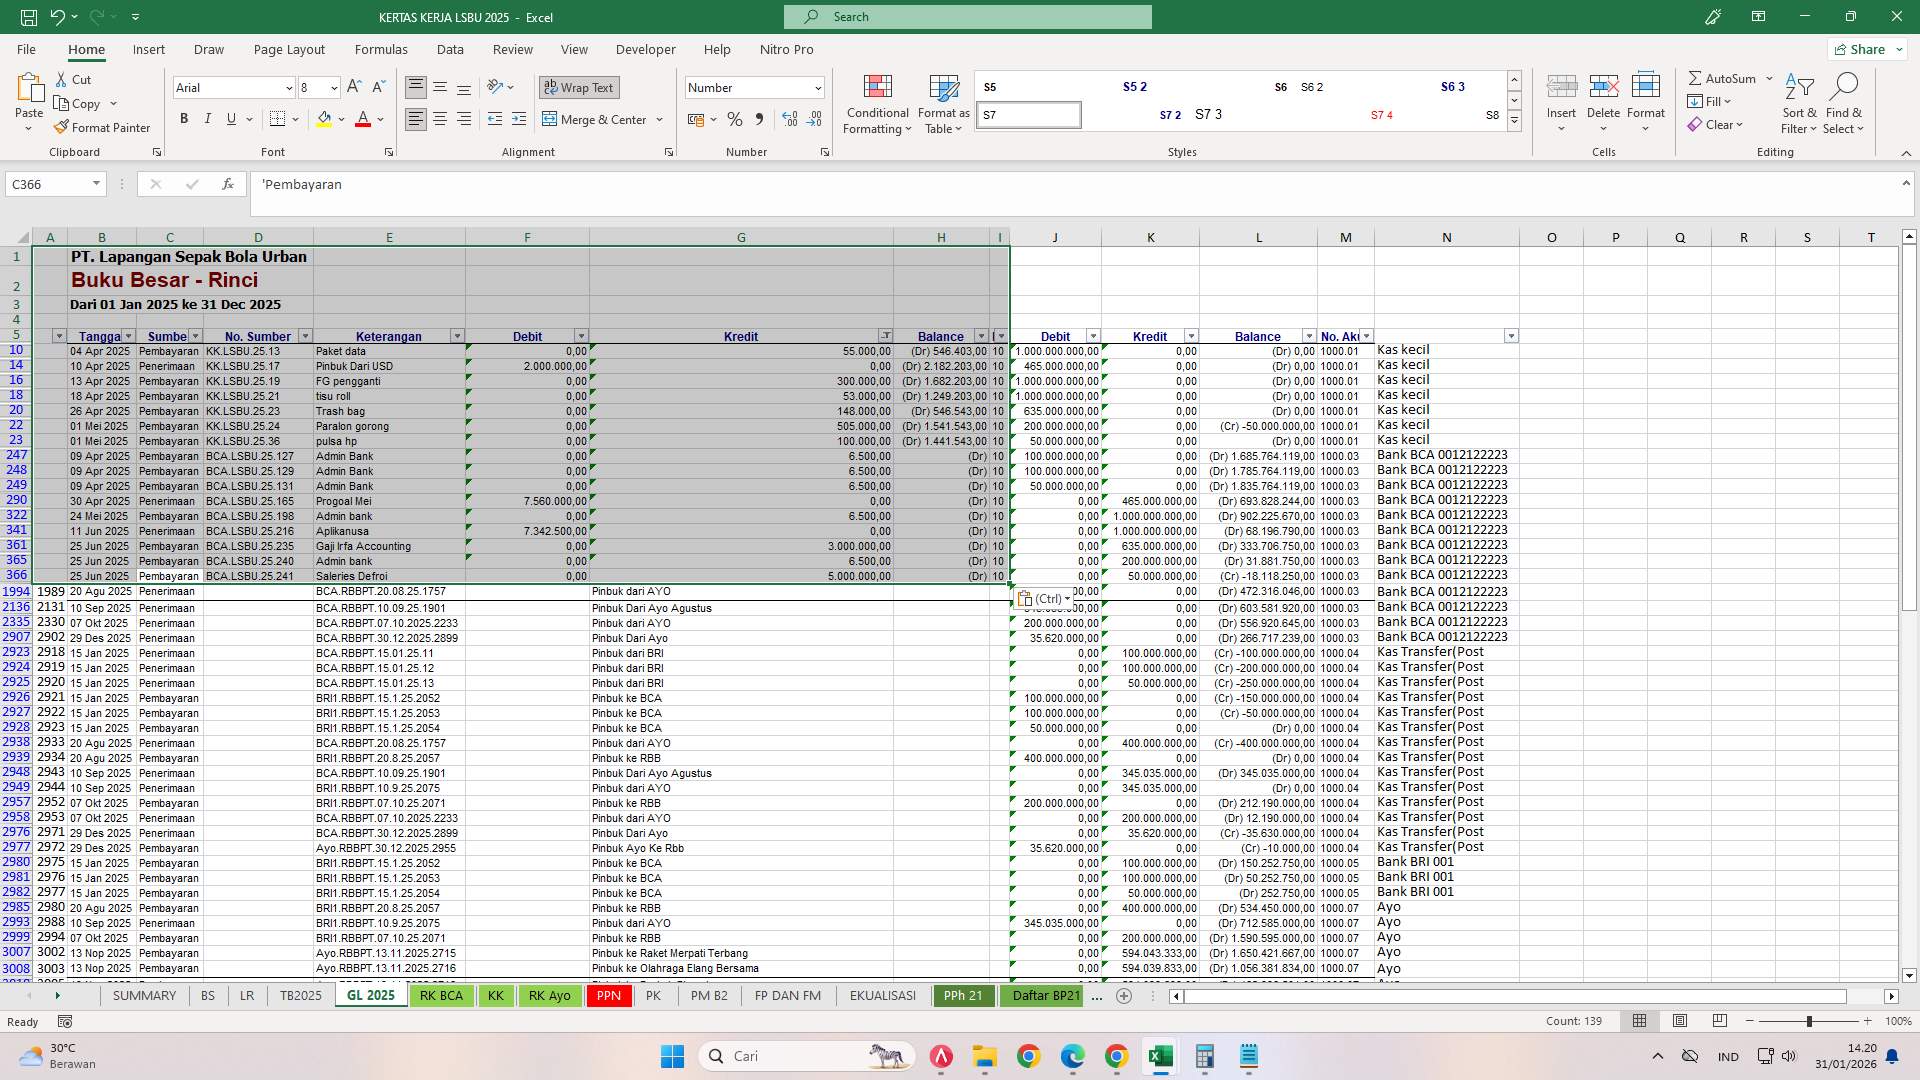This screenshot has width=1920, height=1080.
Task: Click the Merge & Center button
Action: click(x=596, y=119)
